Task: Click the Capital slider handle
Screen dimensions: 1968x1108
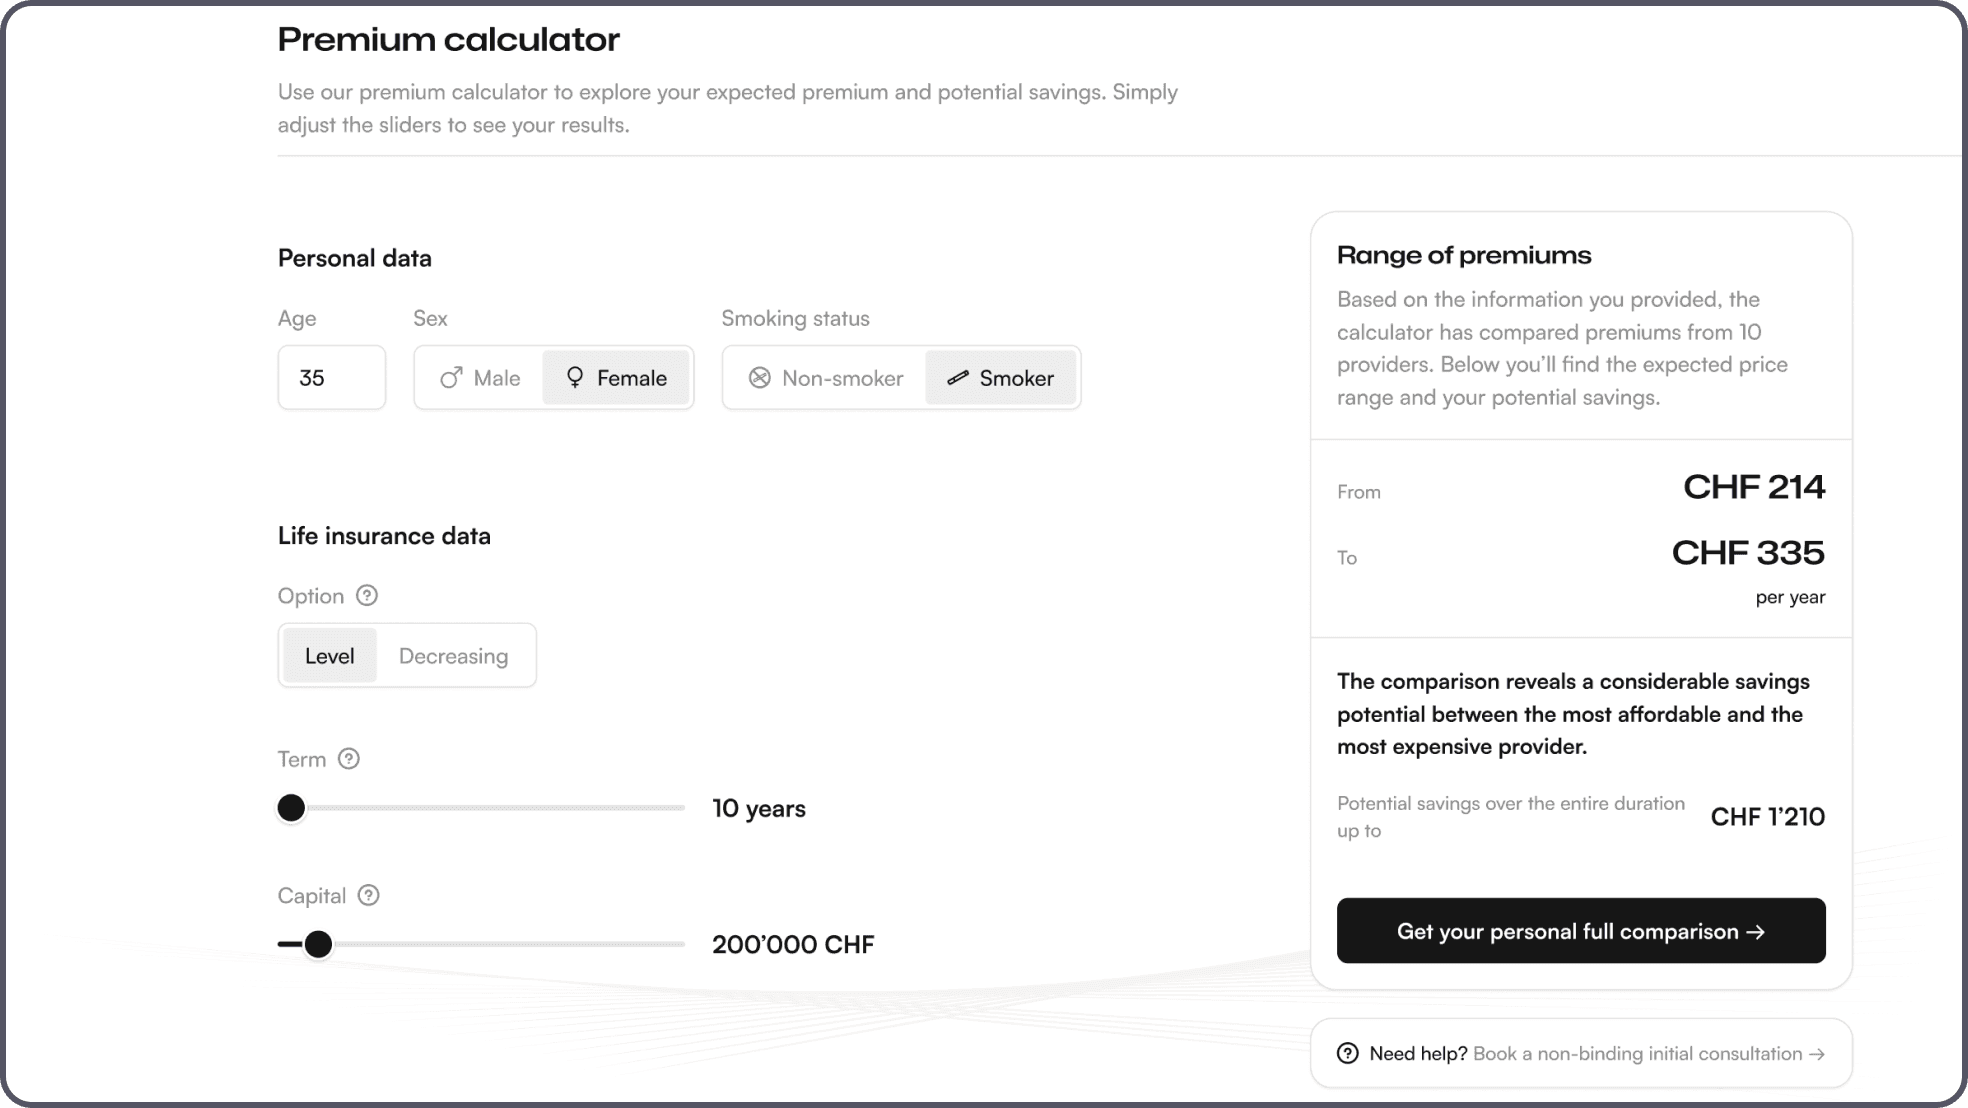Action: (318, 944)
